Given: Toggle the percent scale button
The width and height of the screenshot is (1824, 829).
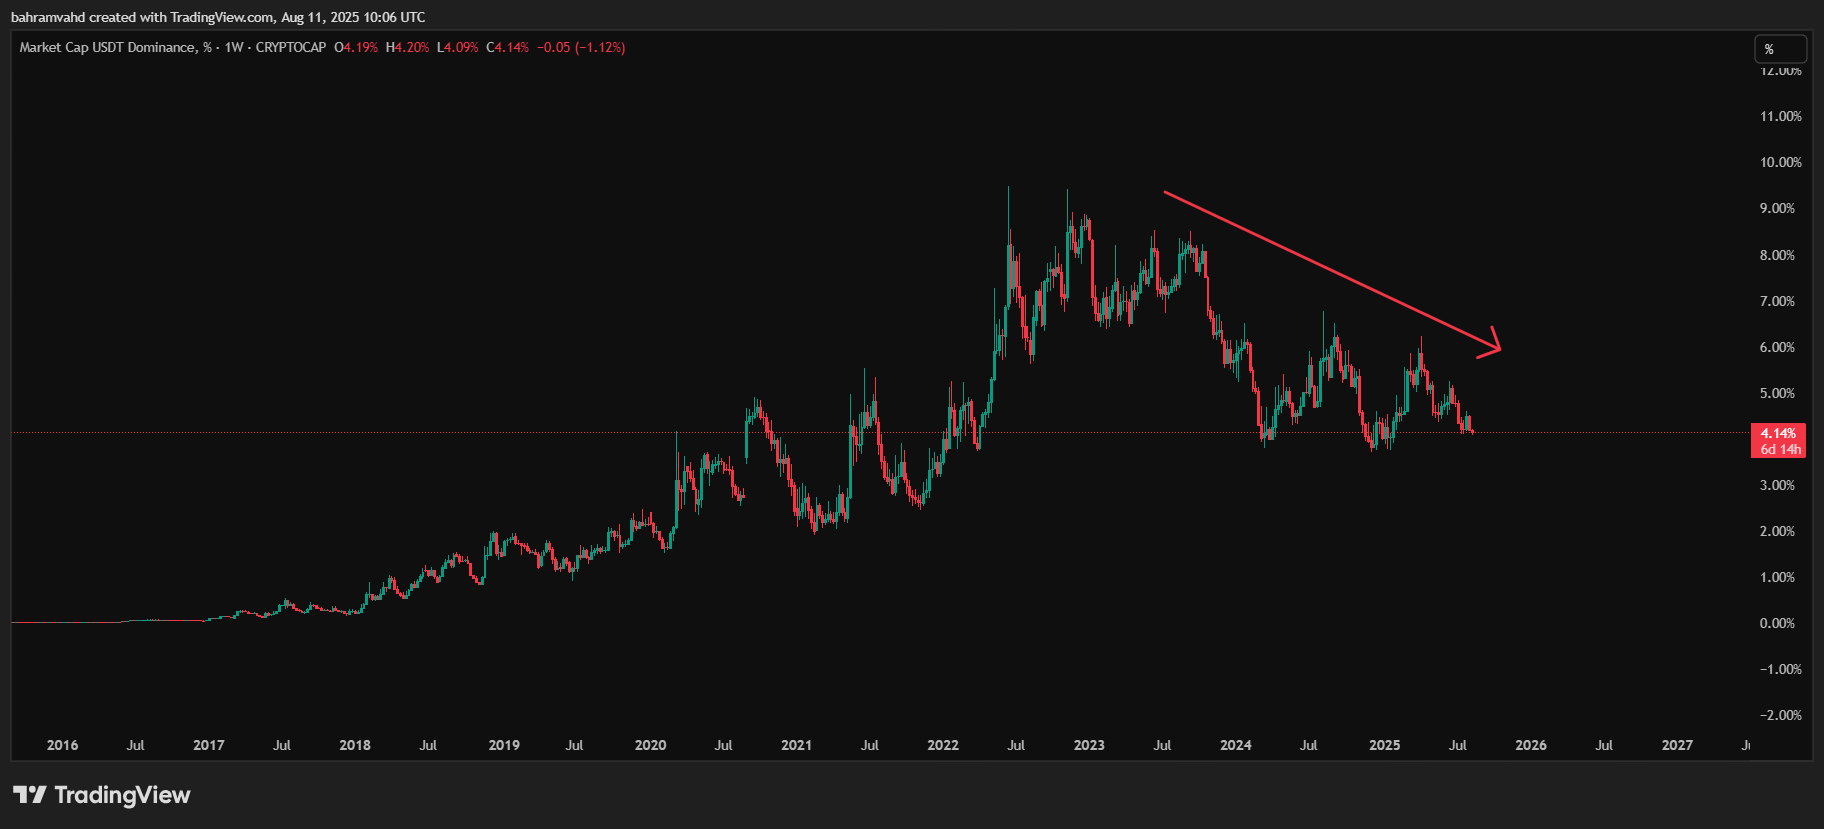Looking at the screenshot, I should tap(1780, 49).
